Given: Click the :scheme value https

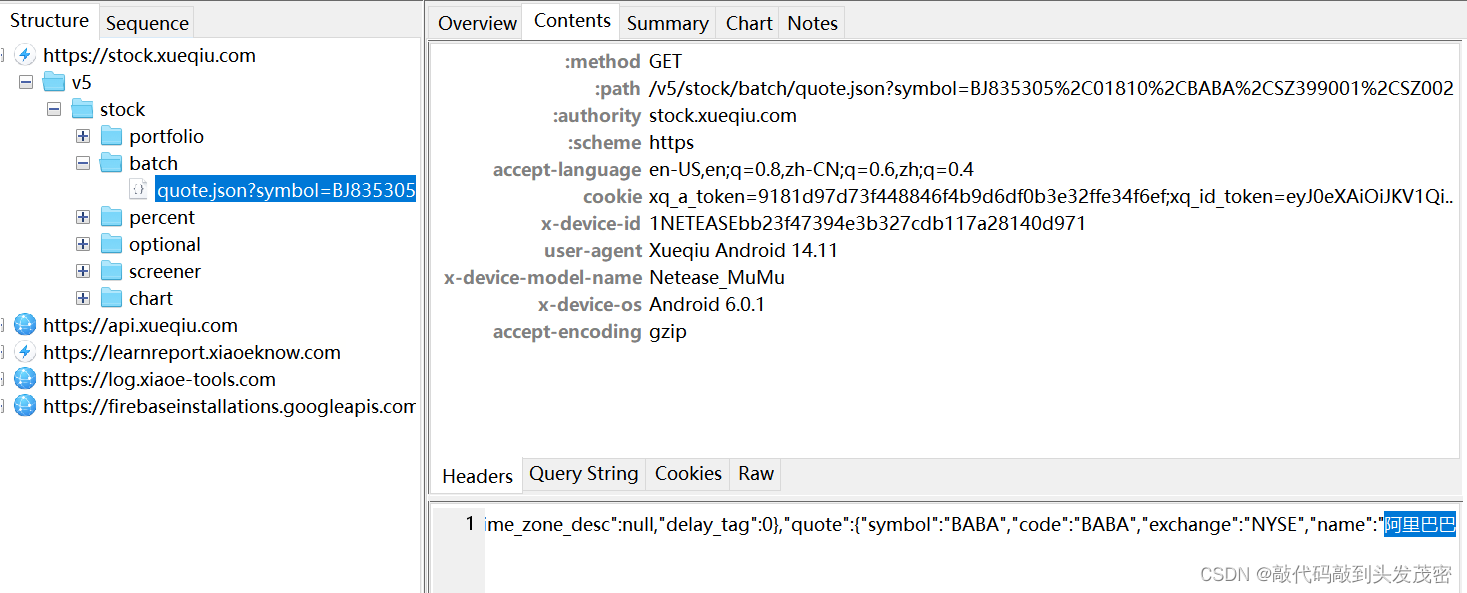Looking at the screenshot, I should coord(671,142).
